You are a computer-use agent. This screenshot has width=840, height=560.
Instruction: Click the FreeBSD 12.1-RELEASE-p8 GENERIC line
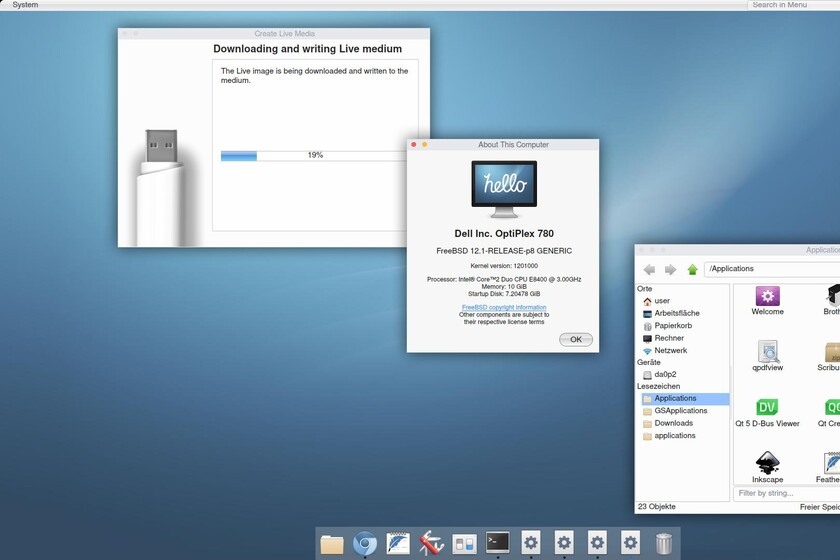[504, 251]
